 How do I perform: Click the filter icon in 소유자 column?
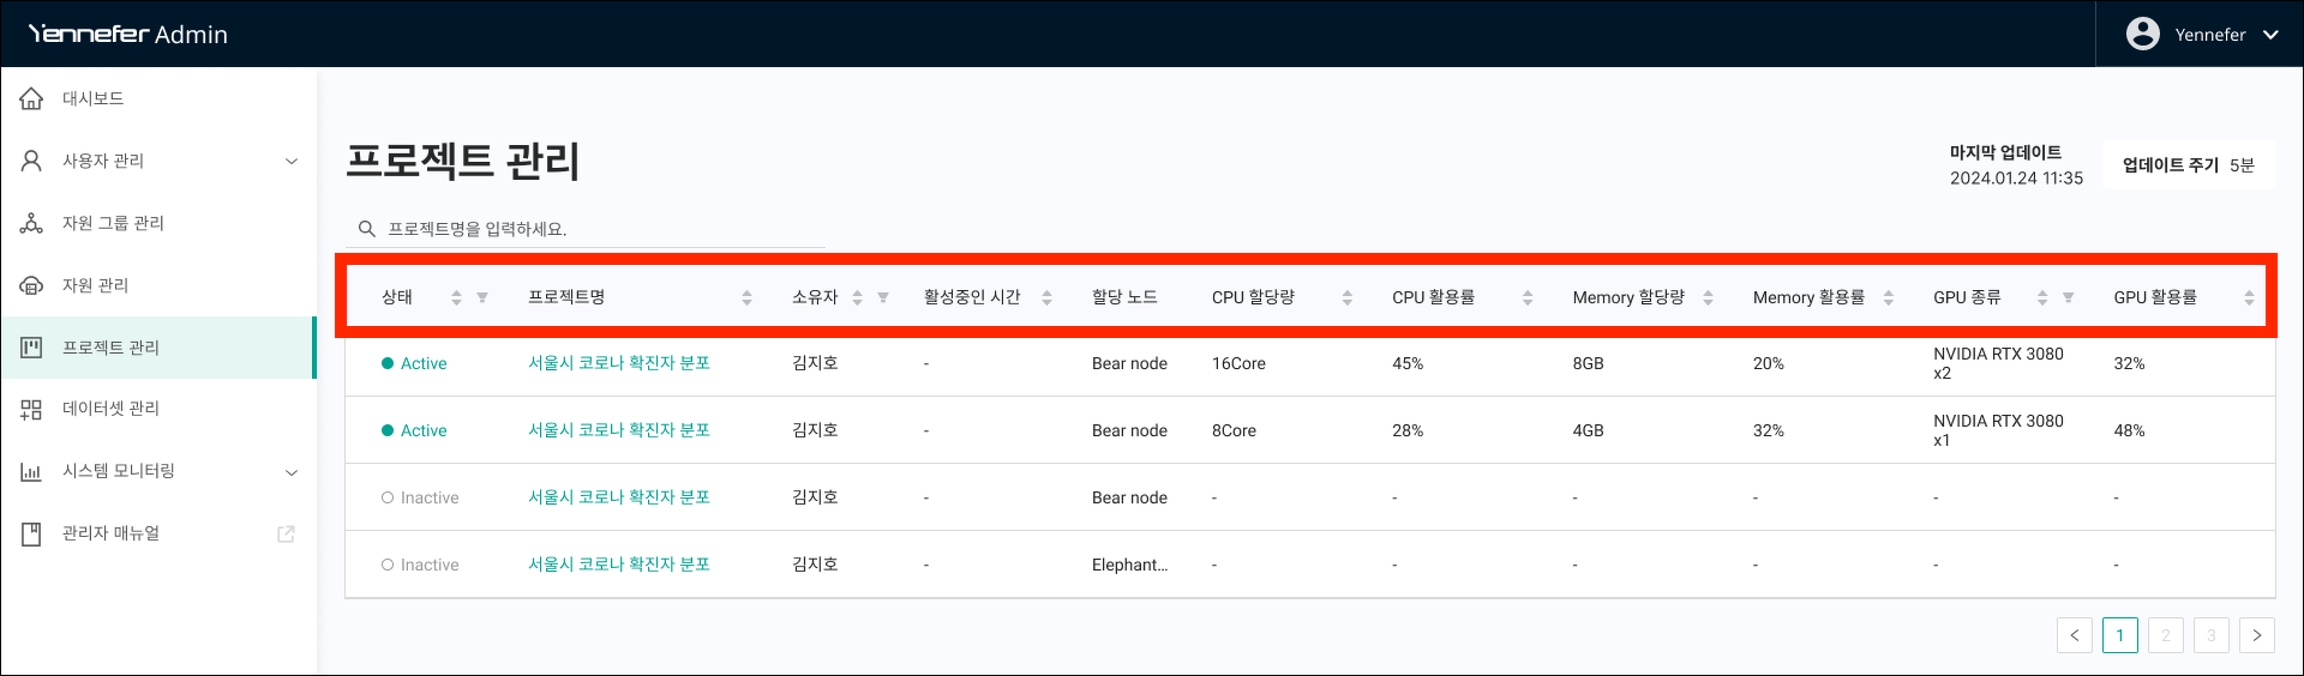pyautogui.click(x=883, y=298)
